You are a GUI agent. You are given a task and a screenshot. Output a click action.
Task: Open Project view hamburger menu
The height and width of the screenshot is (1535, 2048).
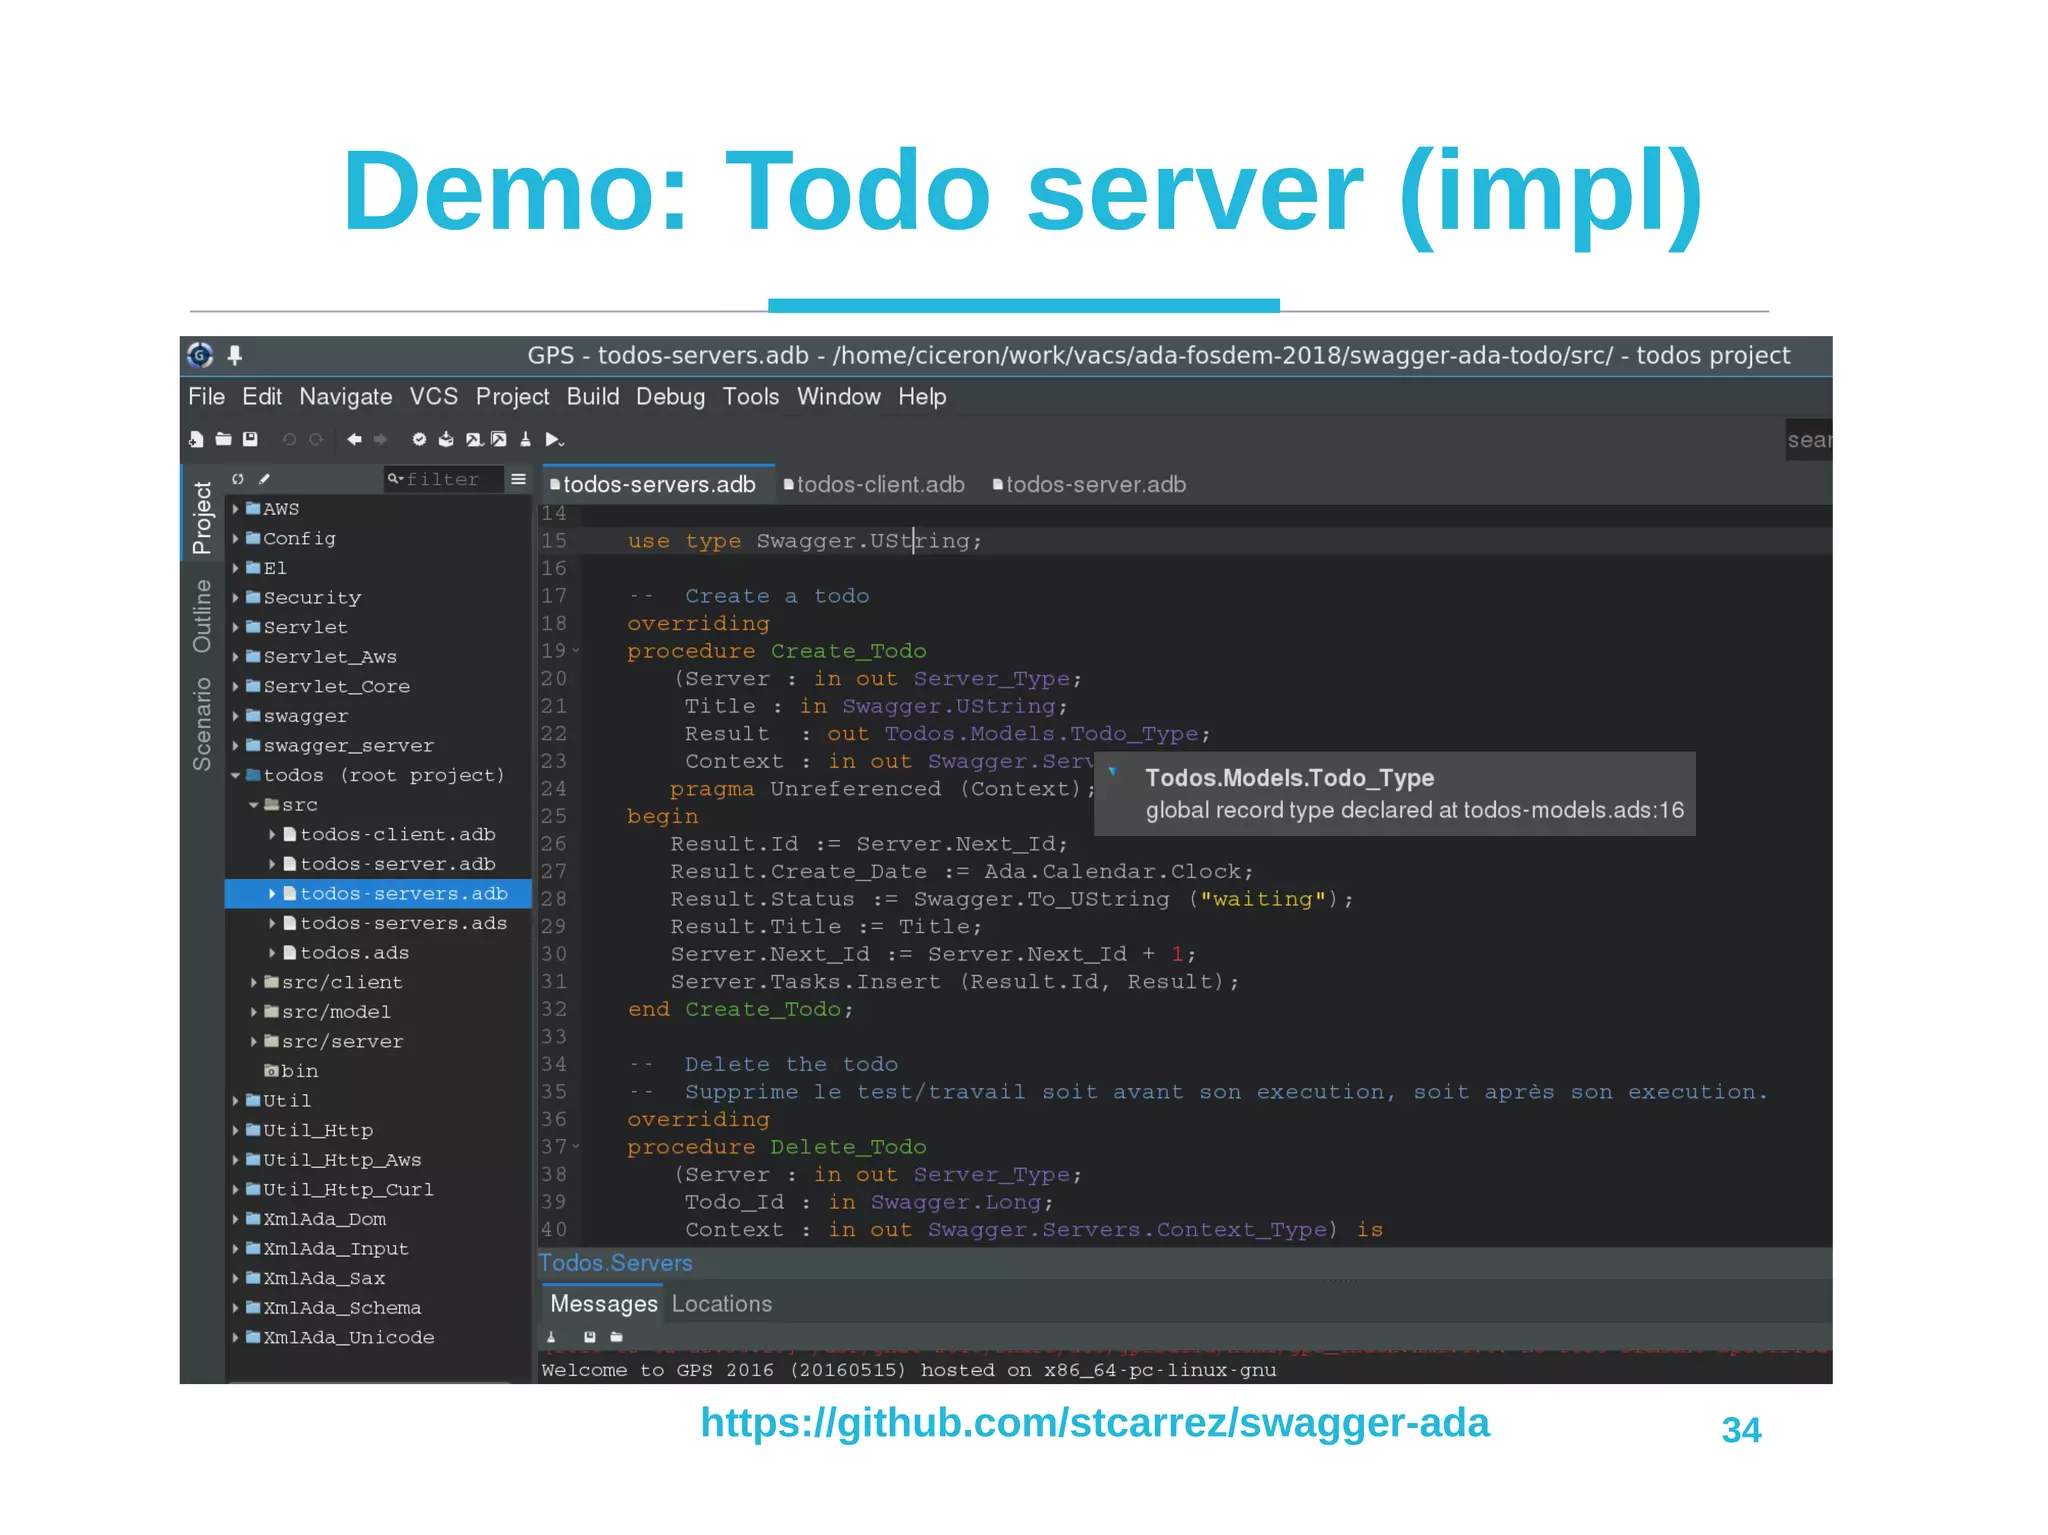point(518,479)
